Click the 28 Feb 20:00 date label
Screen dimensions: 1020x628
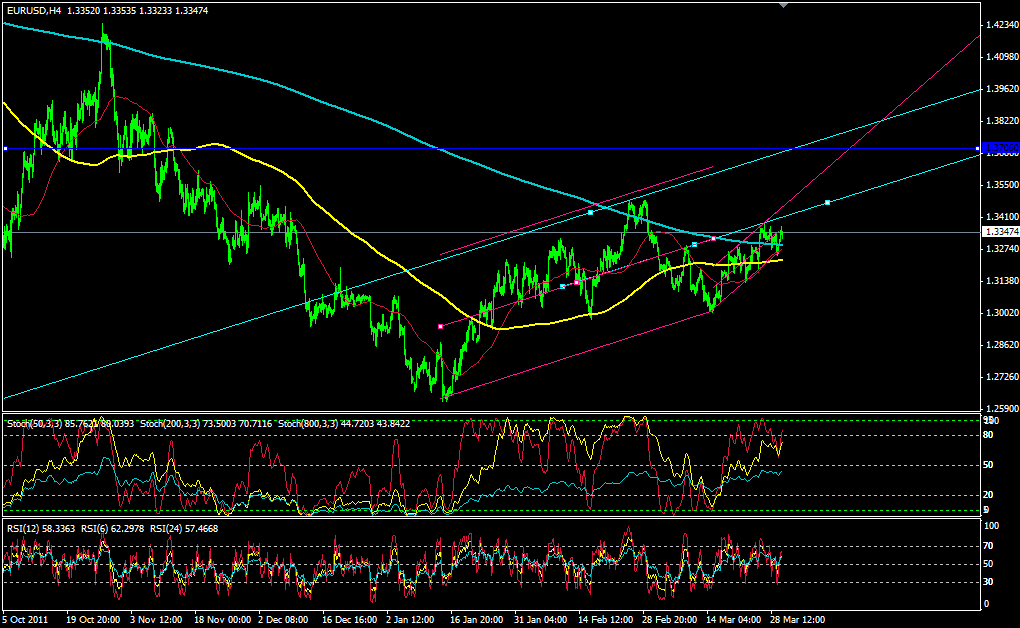[x=669, y=620]
